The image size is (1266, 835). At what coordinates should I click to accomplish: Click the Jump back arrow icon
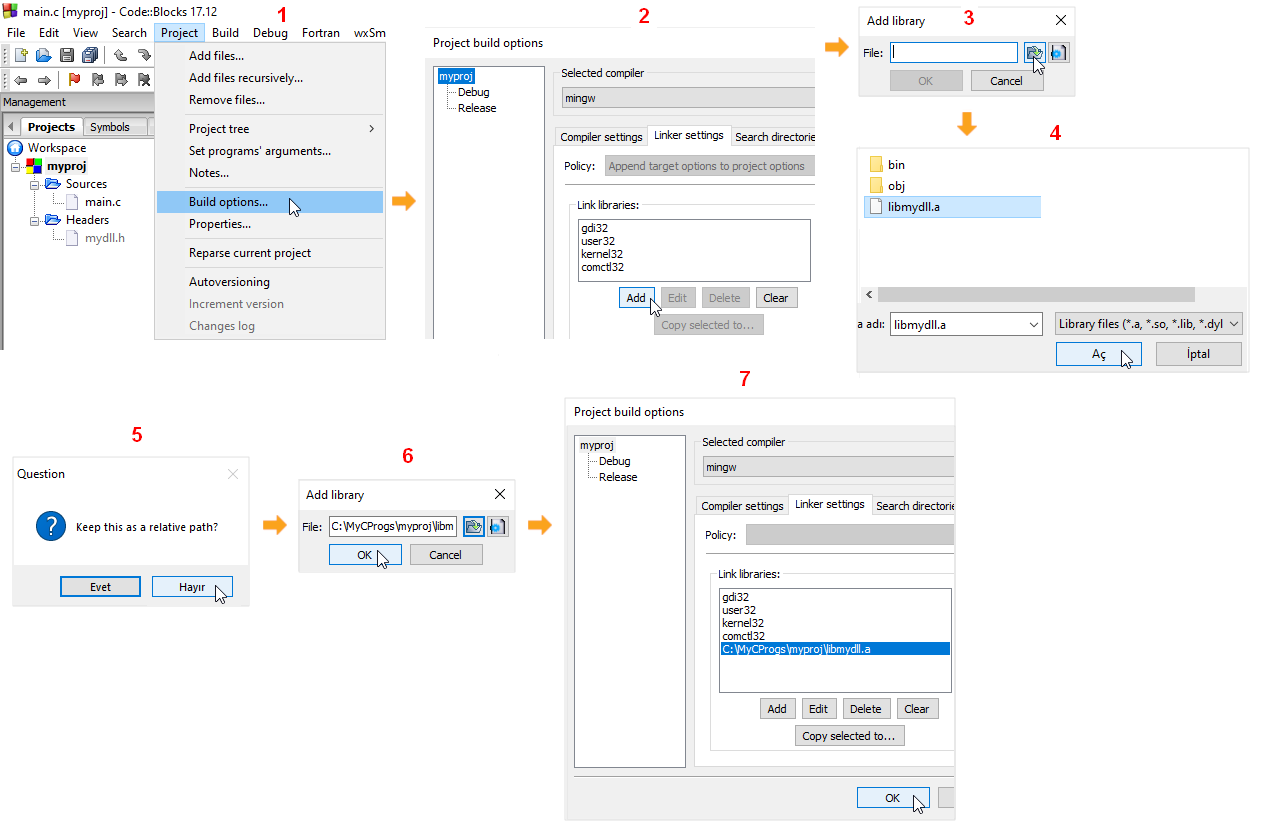[x=20, y=80]
